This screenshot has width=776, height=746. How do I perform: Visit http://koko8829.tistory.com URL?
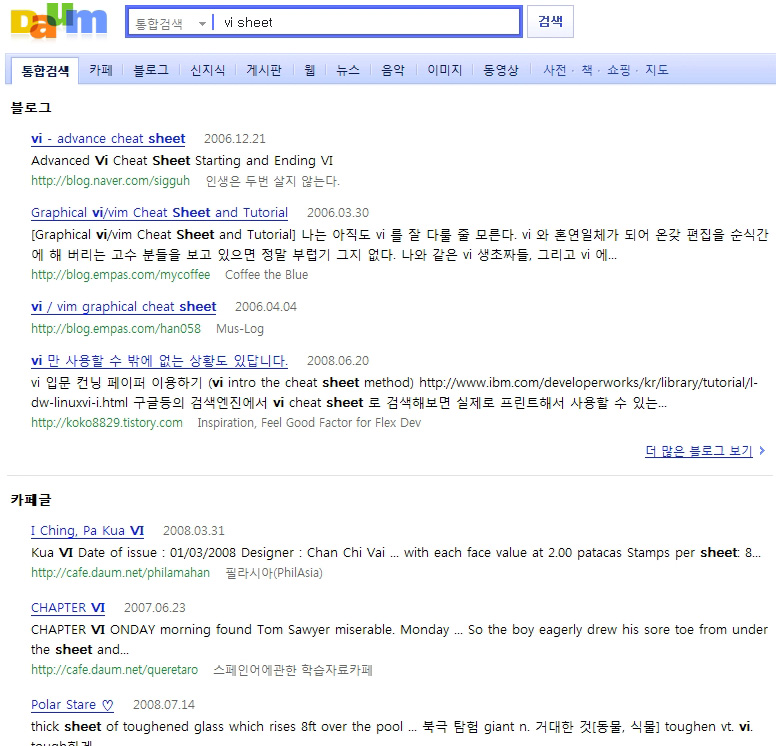[x=107, y=423]
